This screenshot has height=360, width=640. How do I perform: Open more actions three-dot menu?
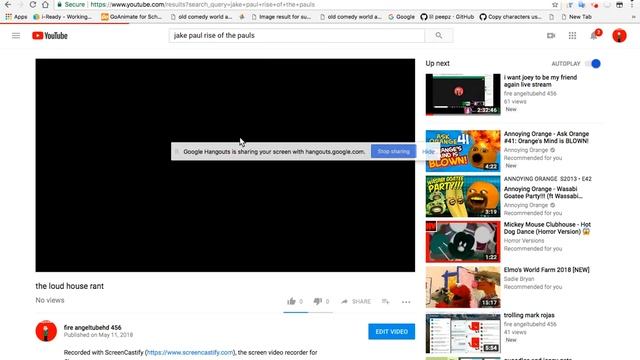[406, 302]
